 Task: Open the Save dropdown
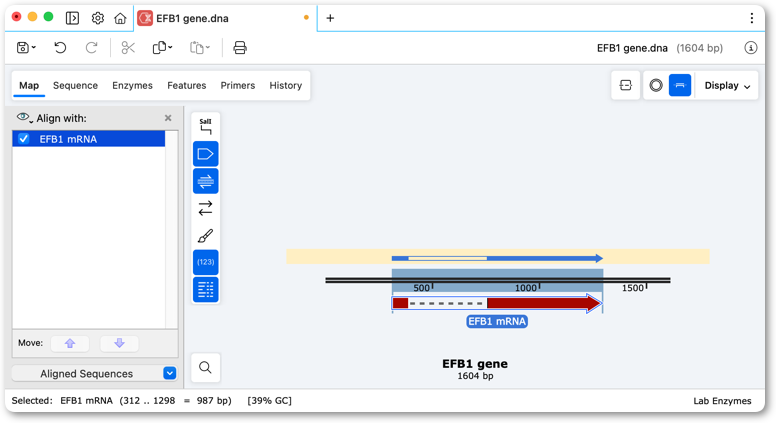coord(26,47)
